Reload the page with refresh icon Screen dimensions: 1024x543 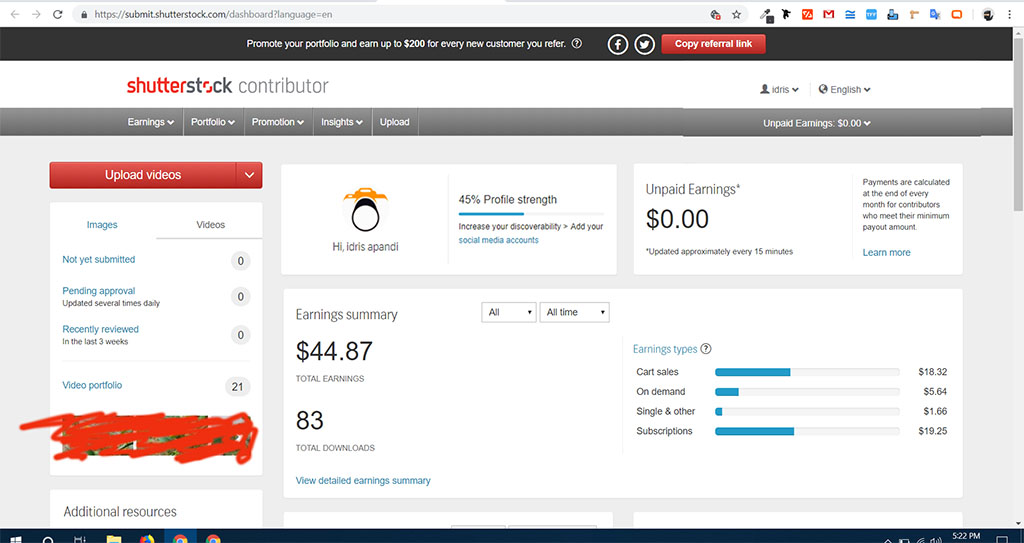pos(57,14)
